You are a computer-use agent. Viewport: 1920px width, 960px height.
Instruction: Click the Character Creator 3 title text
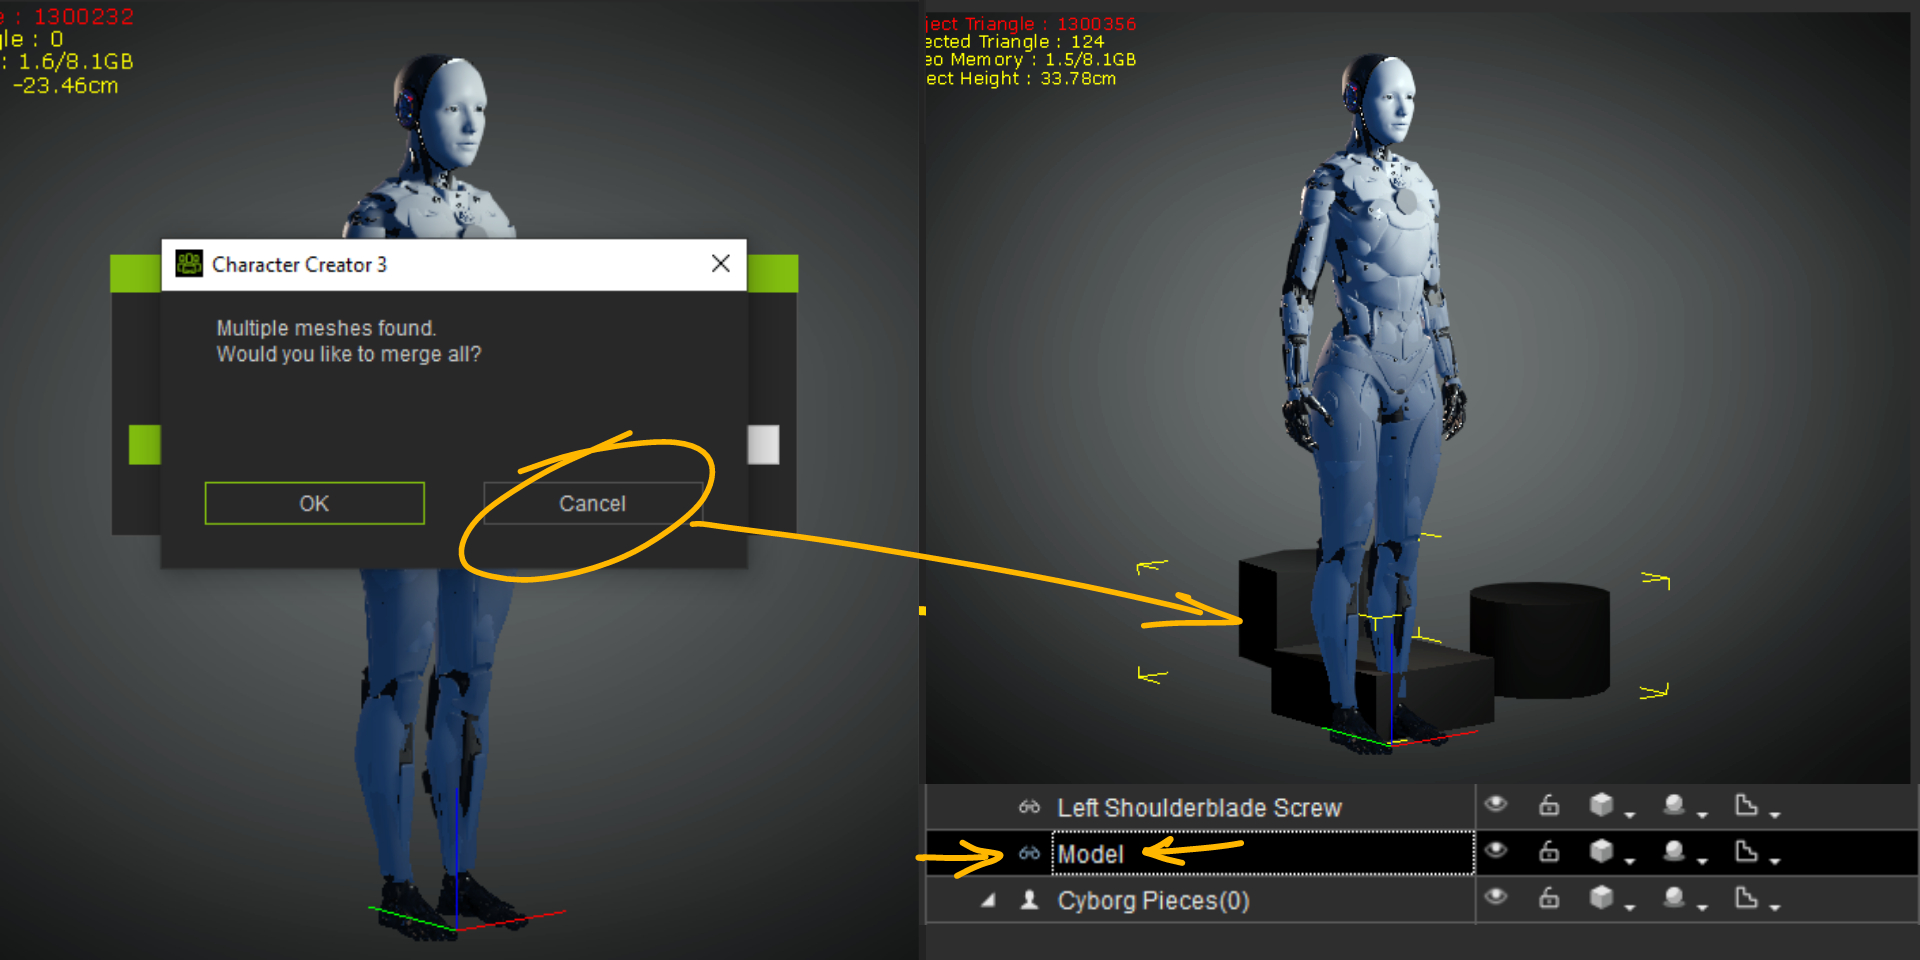click(x=299, y=264)
